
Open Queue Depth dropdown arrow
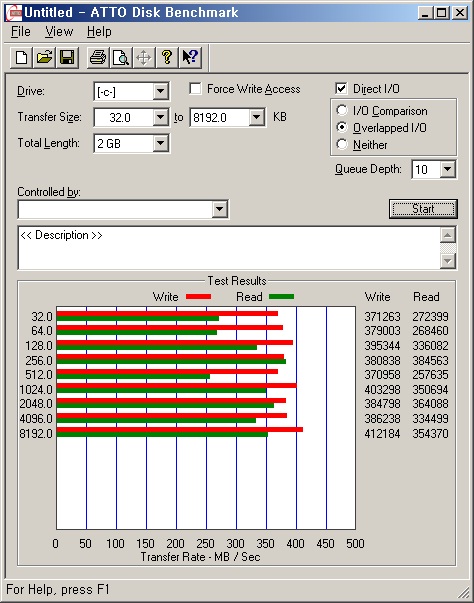click(x=448, y=169)
